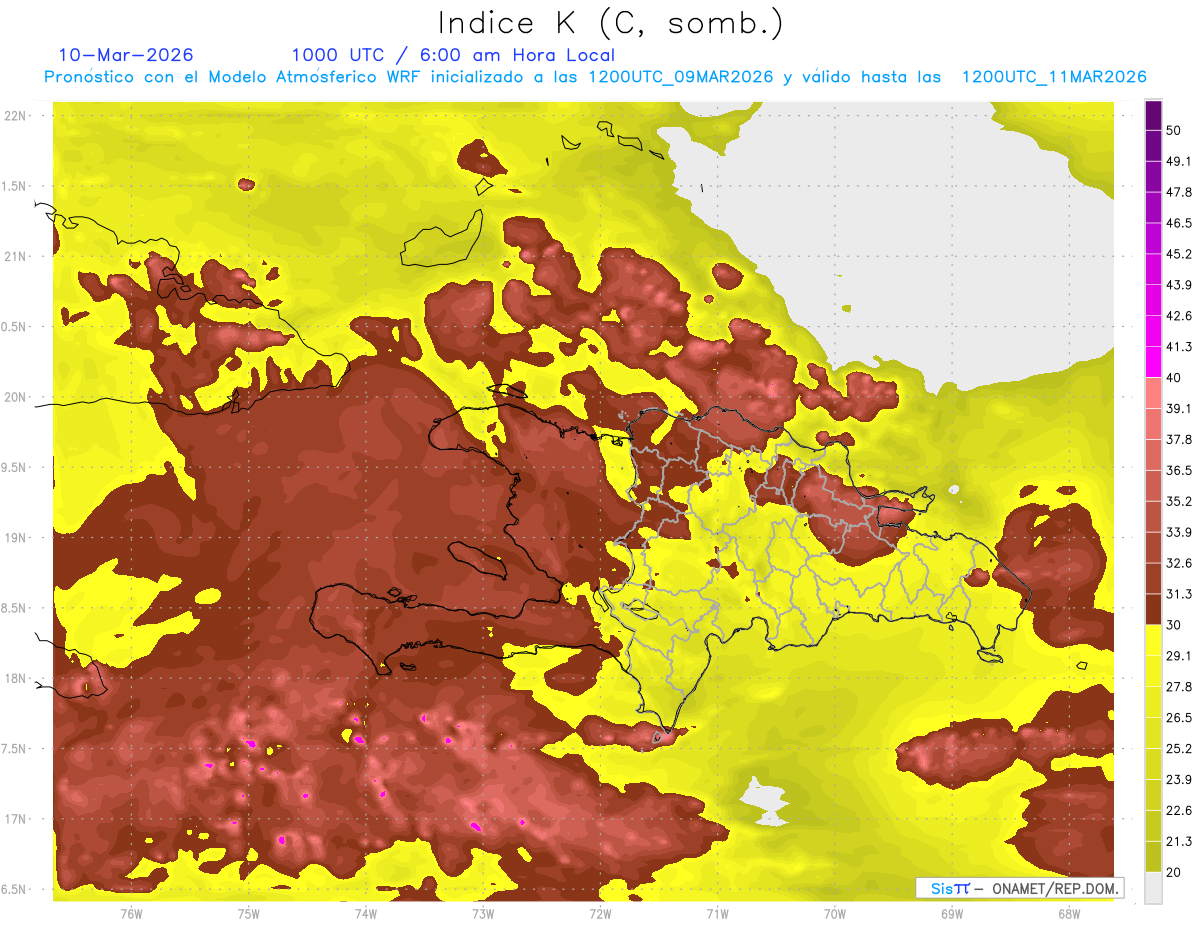Click the colorbar label "42.6"

(1180, 316)
